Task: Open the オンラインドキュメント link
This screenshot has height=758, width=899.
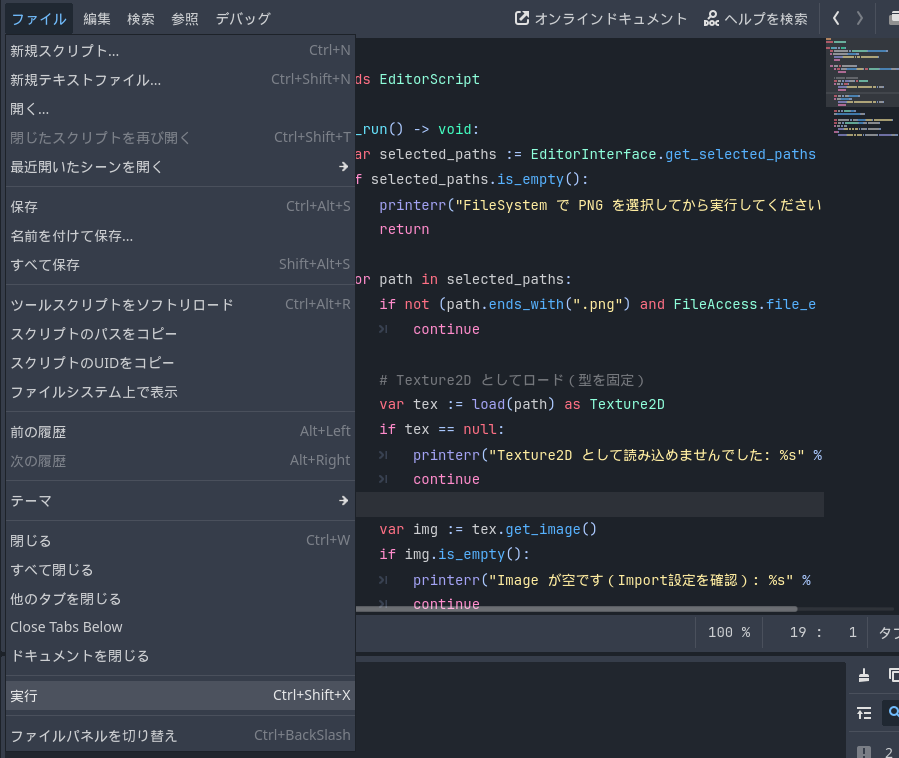Action: click(601, 19)
